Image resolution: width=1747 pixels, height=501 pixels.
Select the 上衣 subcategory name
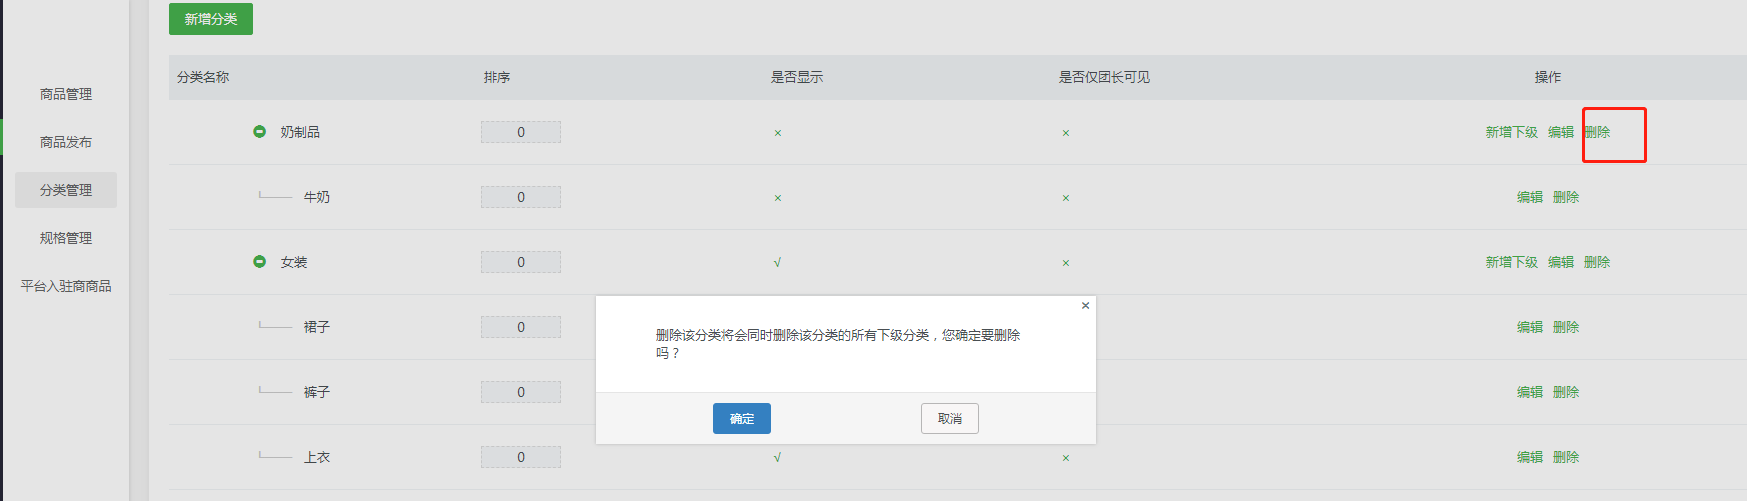(317, 457)
